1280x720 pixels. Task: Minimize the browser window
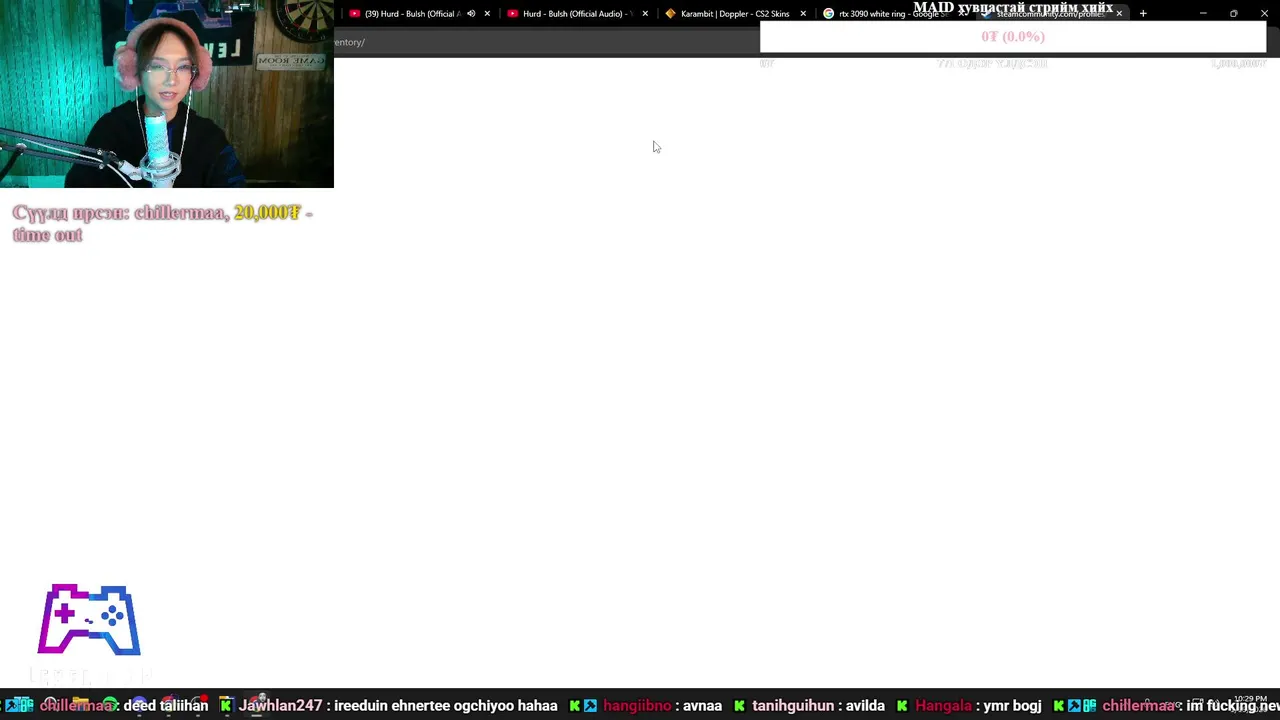(x=1203, y=14)
